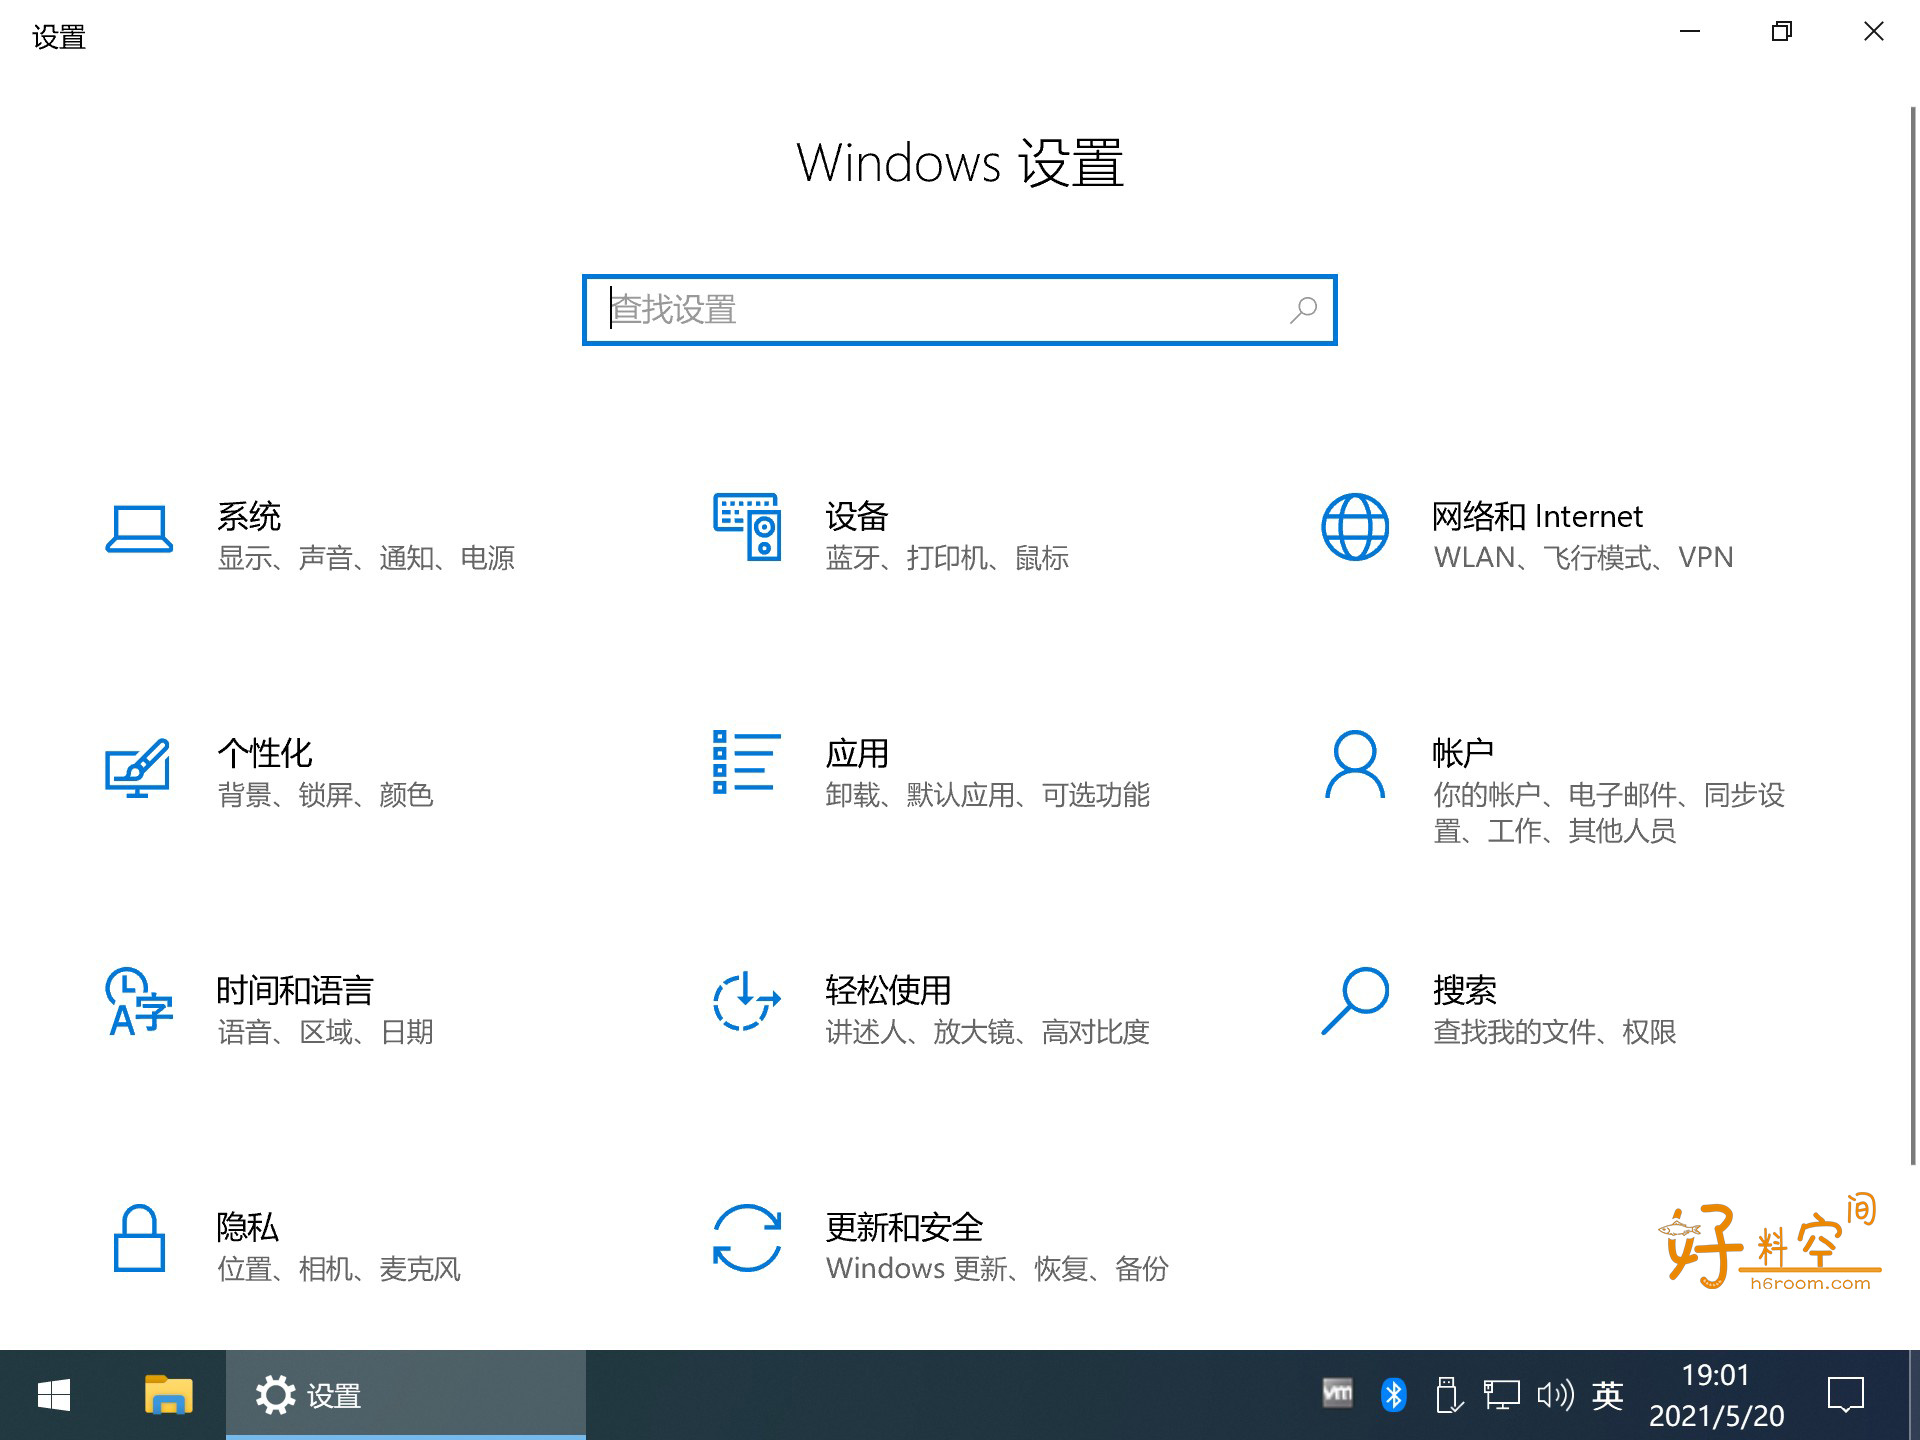Click the vertical scrollbar of Settings
This screenshot has height=1440, width=1920.
pos(1913,635)
